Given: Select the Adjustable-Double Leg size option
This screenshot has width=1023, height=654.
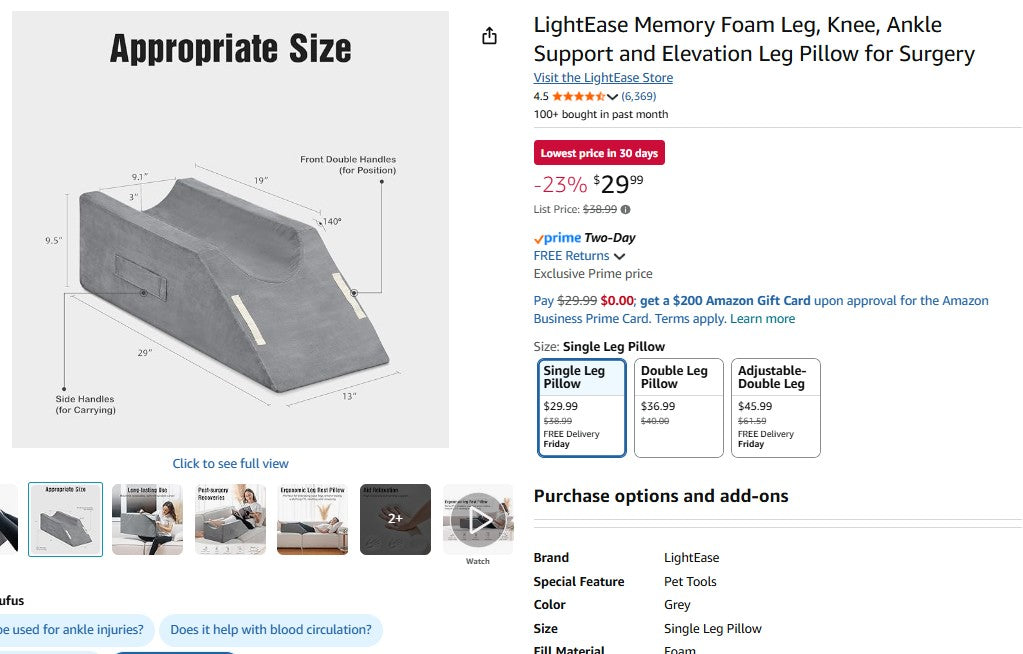Looking at the screenshot, I should click(x=775, y=407).
